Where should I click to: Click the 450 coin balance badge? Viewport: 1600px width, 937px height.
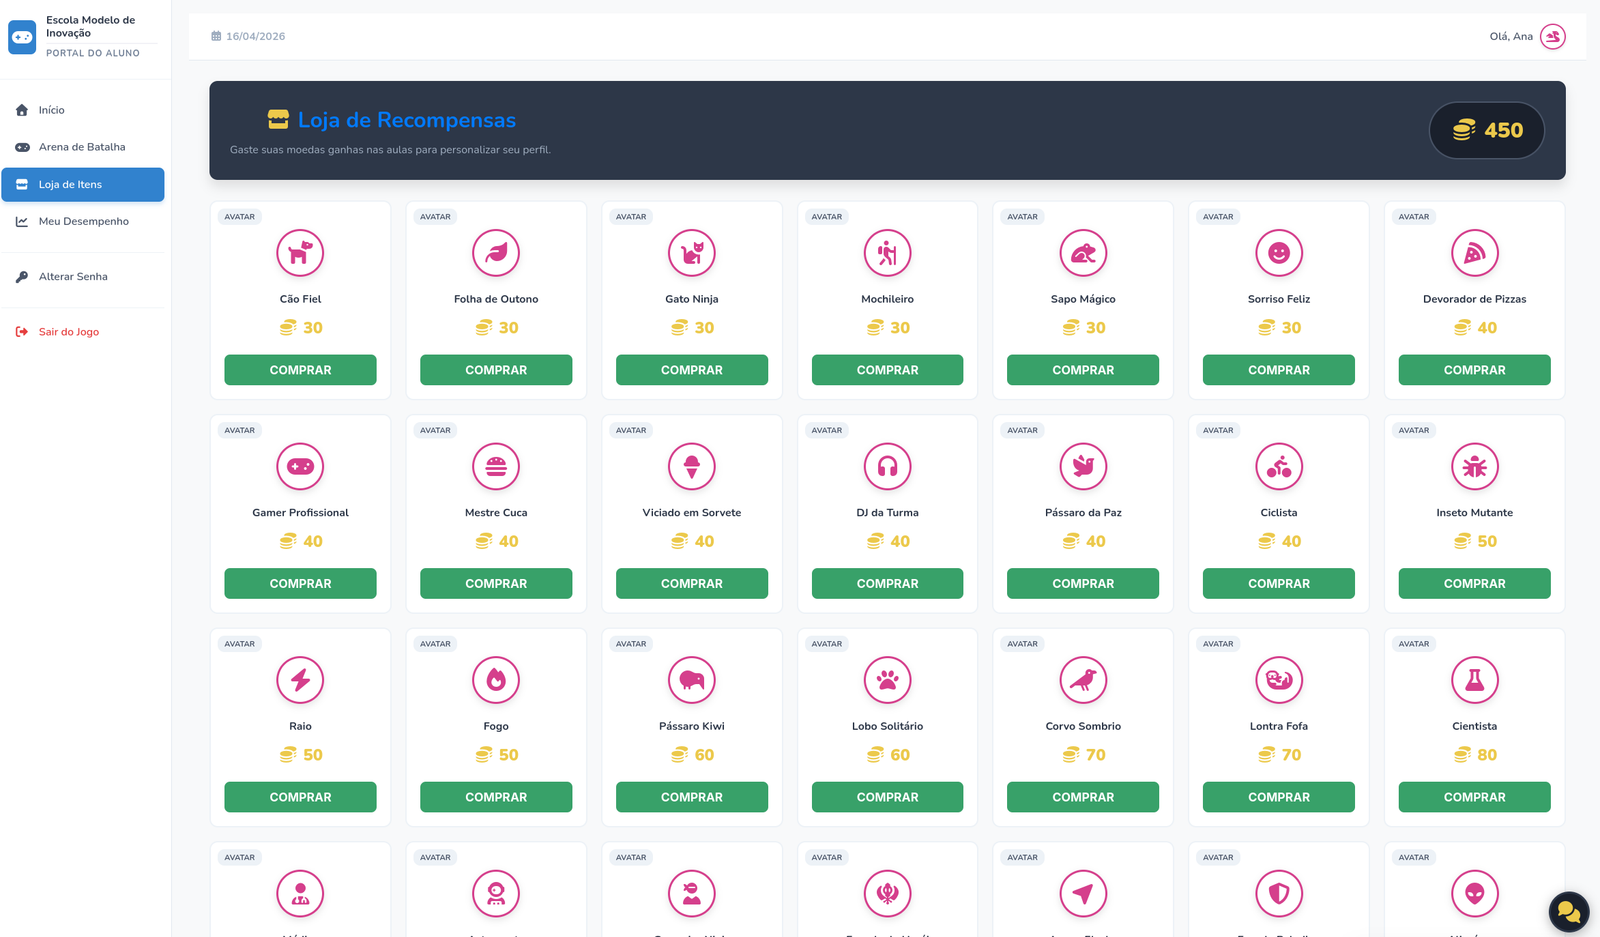tap(1487, 130)
